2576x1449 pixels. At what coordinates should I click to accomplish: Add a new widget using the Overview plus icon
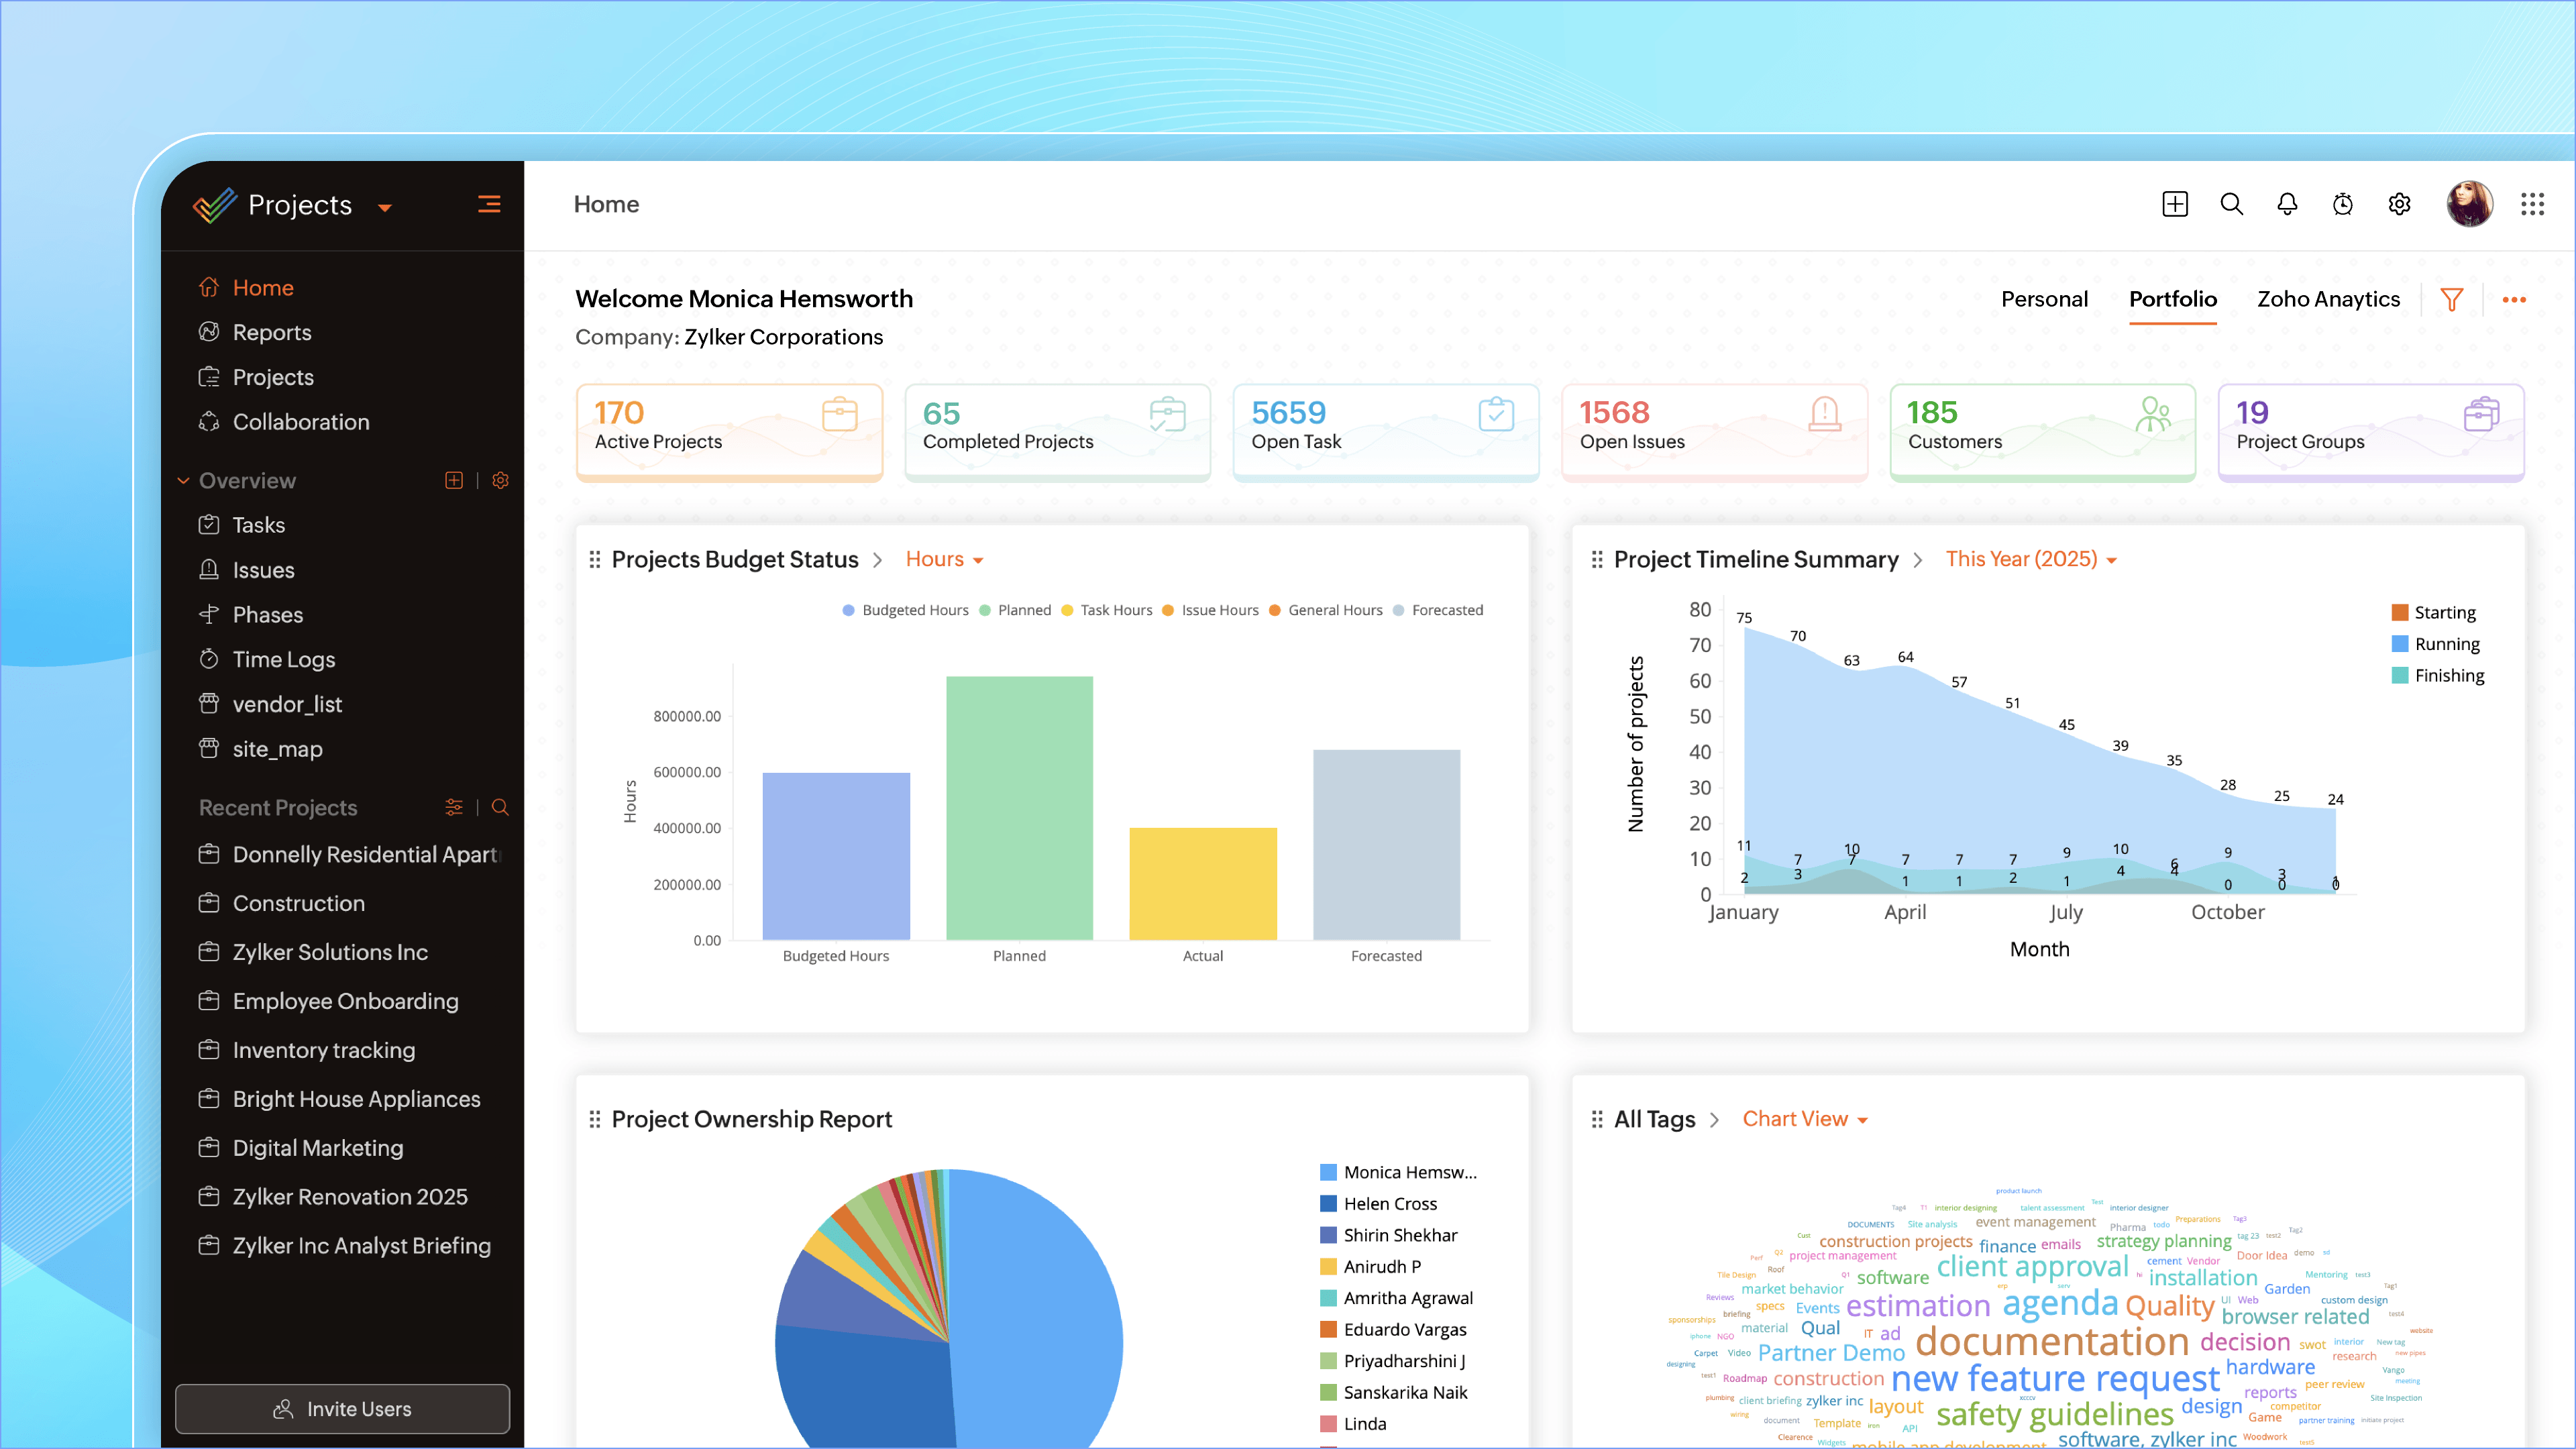point(454,480)
